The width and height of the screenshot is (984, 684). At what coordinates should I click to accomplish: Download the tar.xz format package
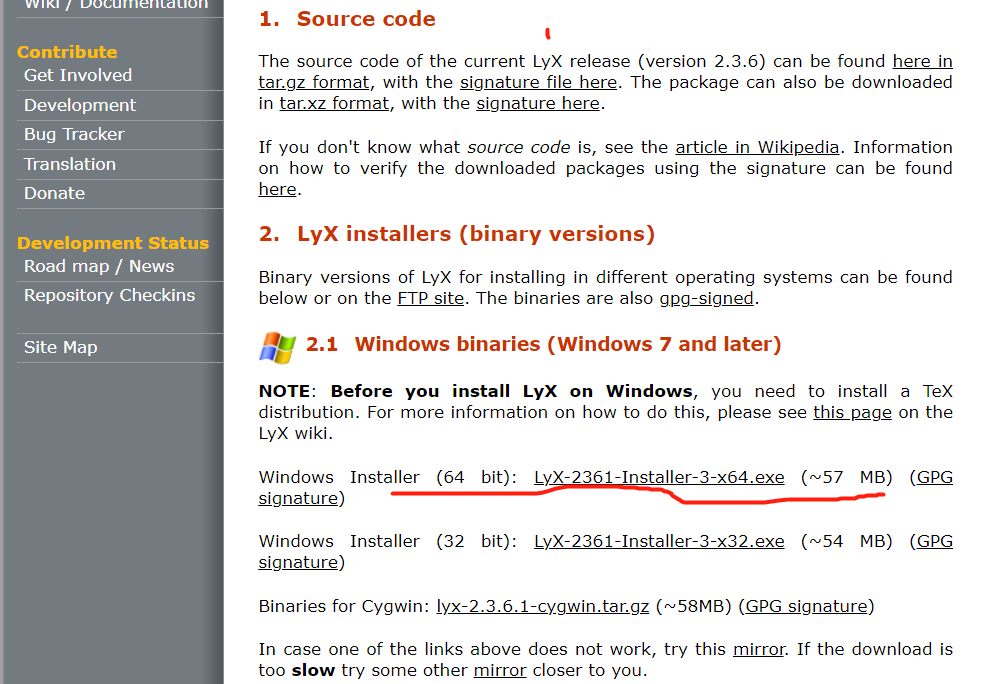pyautogui.click(x=334, y=103)
